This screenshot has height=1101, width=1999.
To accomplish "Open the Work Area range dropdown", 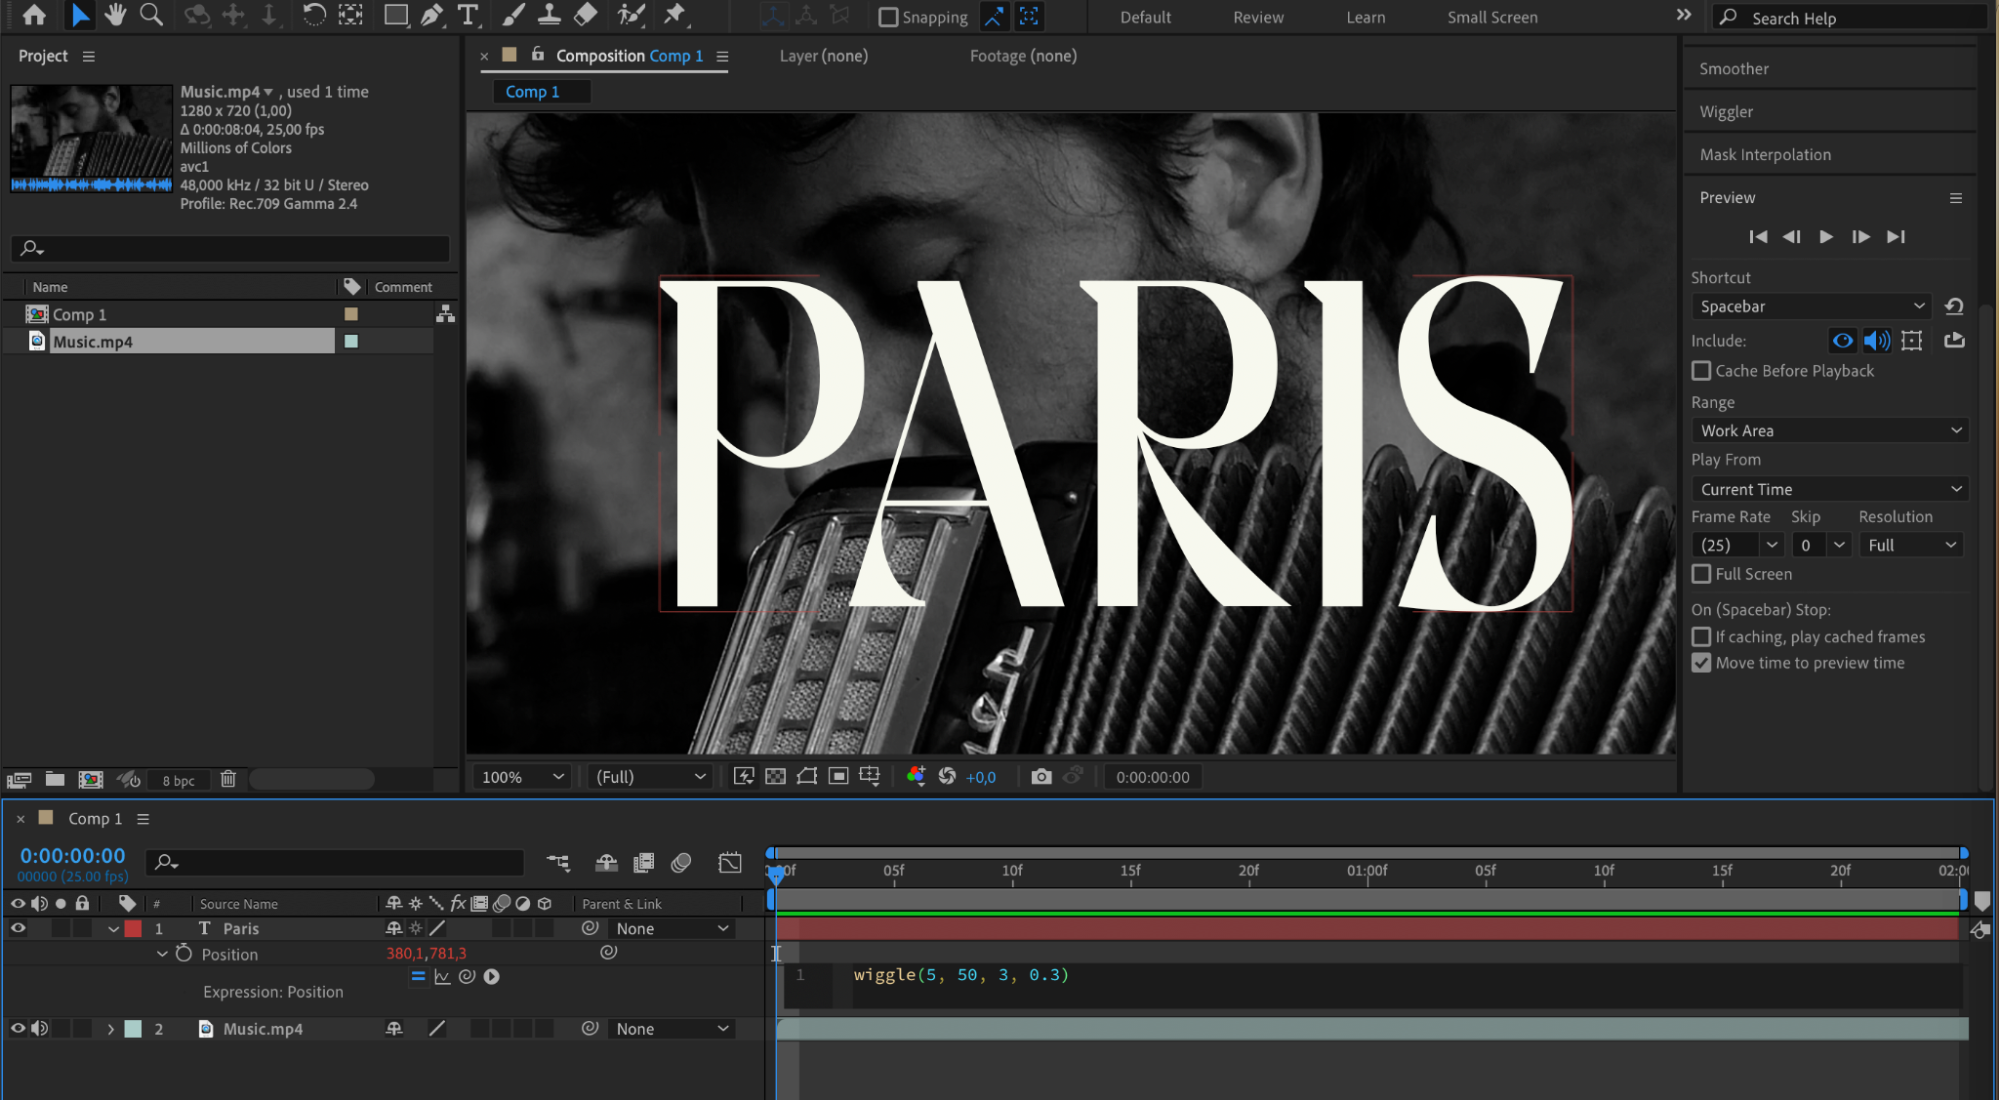I will [1829, 431].
